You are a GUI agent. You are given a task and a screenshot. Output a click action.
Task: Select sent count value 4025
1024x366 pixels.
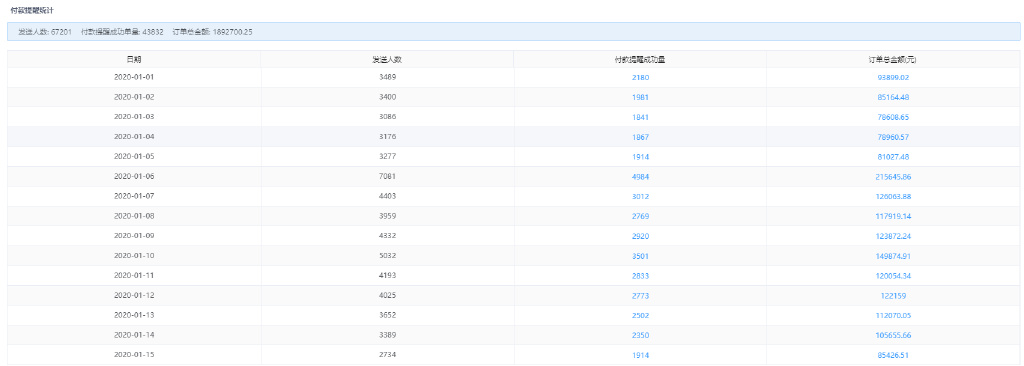(x=387, y=296)
